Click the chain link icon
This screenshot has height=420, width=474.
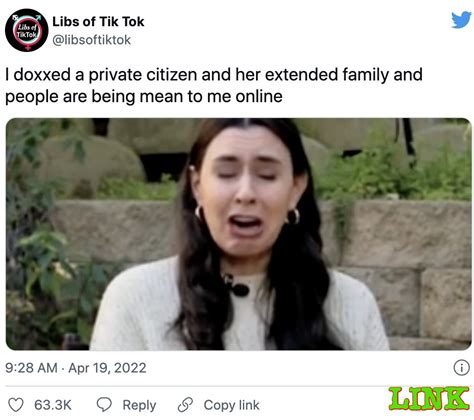185,405
